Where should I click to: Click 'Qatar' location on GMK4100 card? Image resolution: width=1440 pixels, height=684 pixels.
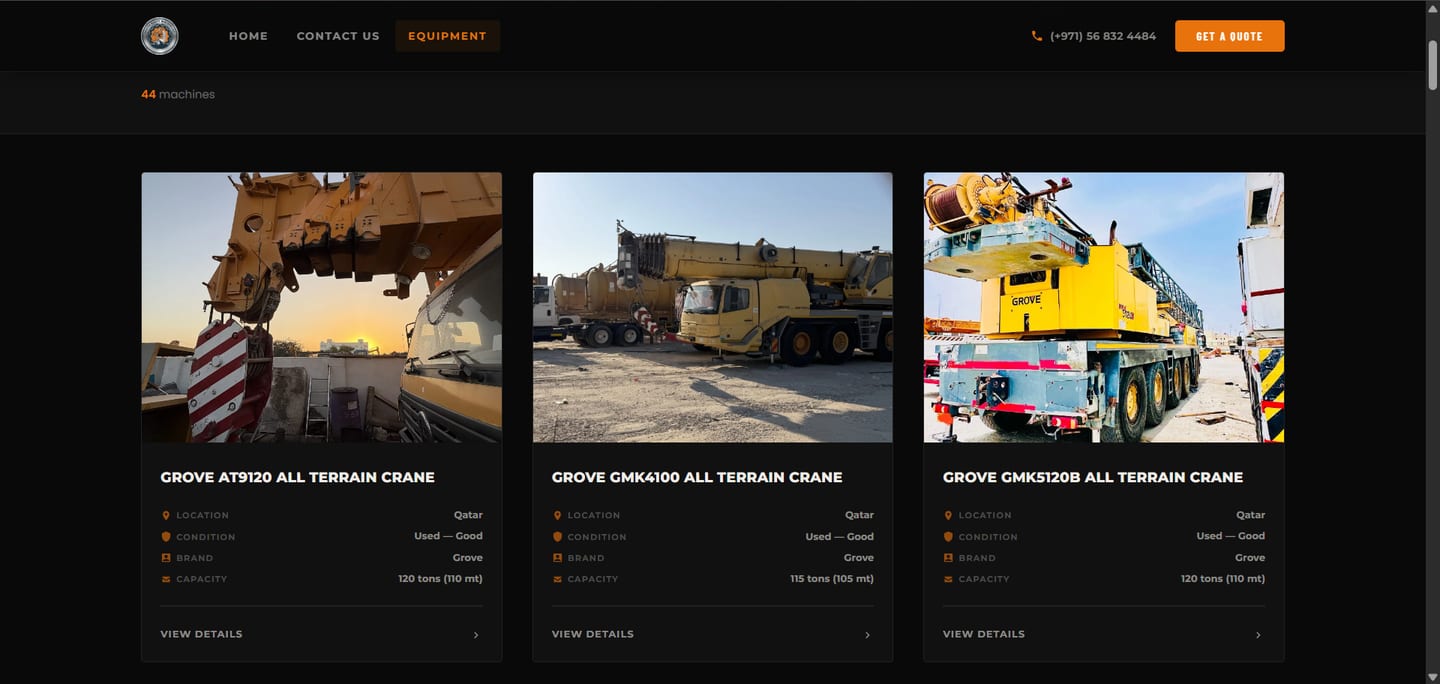(859, 515)
